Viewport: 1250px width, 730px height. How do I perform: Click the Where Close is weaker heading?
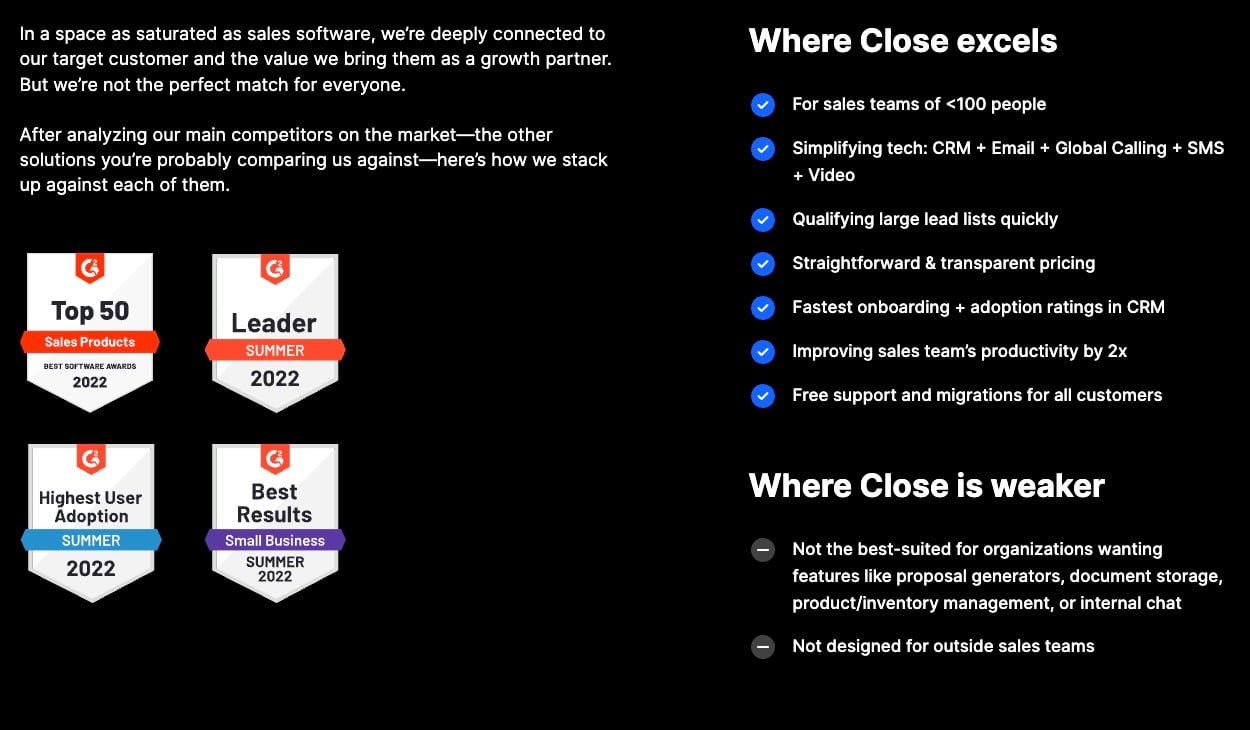926,486
